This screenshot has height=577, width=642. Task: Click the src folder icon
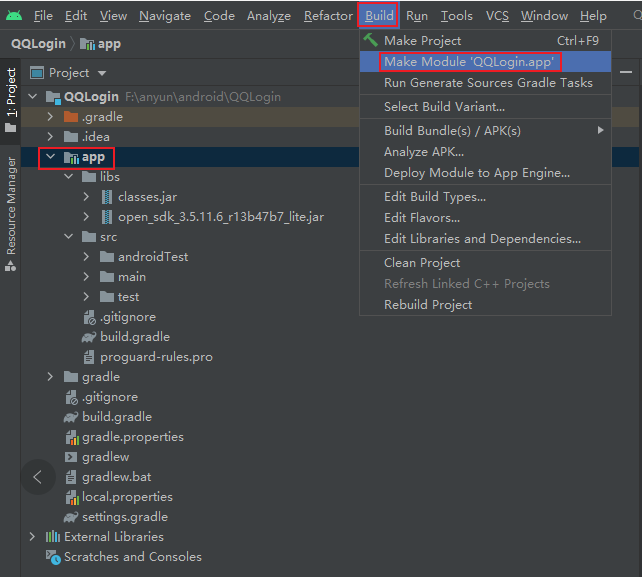pyautogui.click(x=89, y=237)
